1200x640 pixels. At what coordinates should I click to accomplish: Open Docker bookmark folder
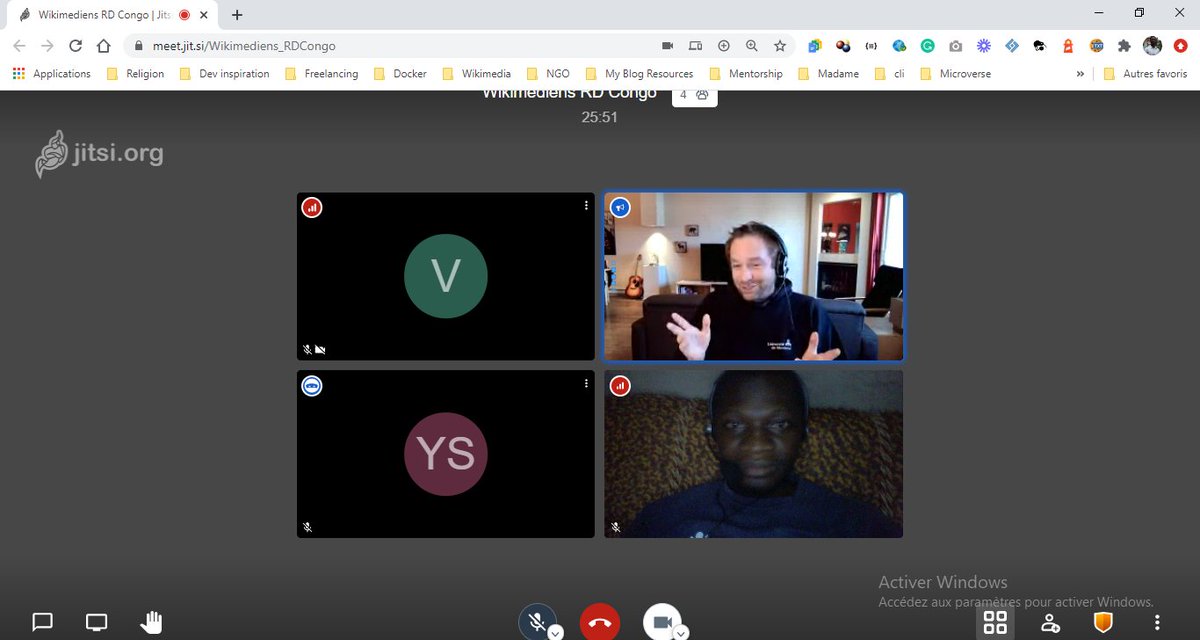(400, 74)
